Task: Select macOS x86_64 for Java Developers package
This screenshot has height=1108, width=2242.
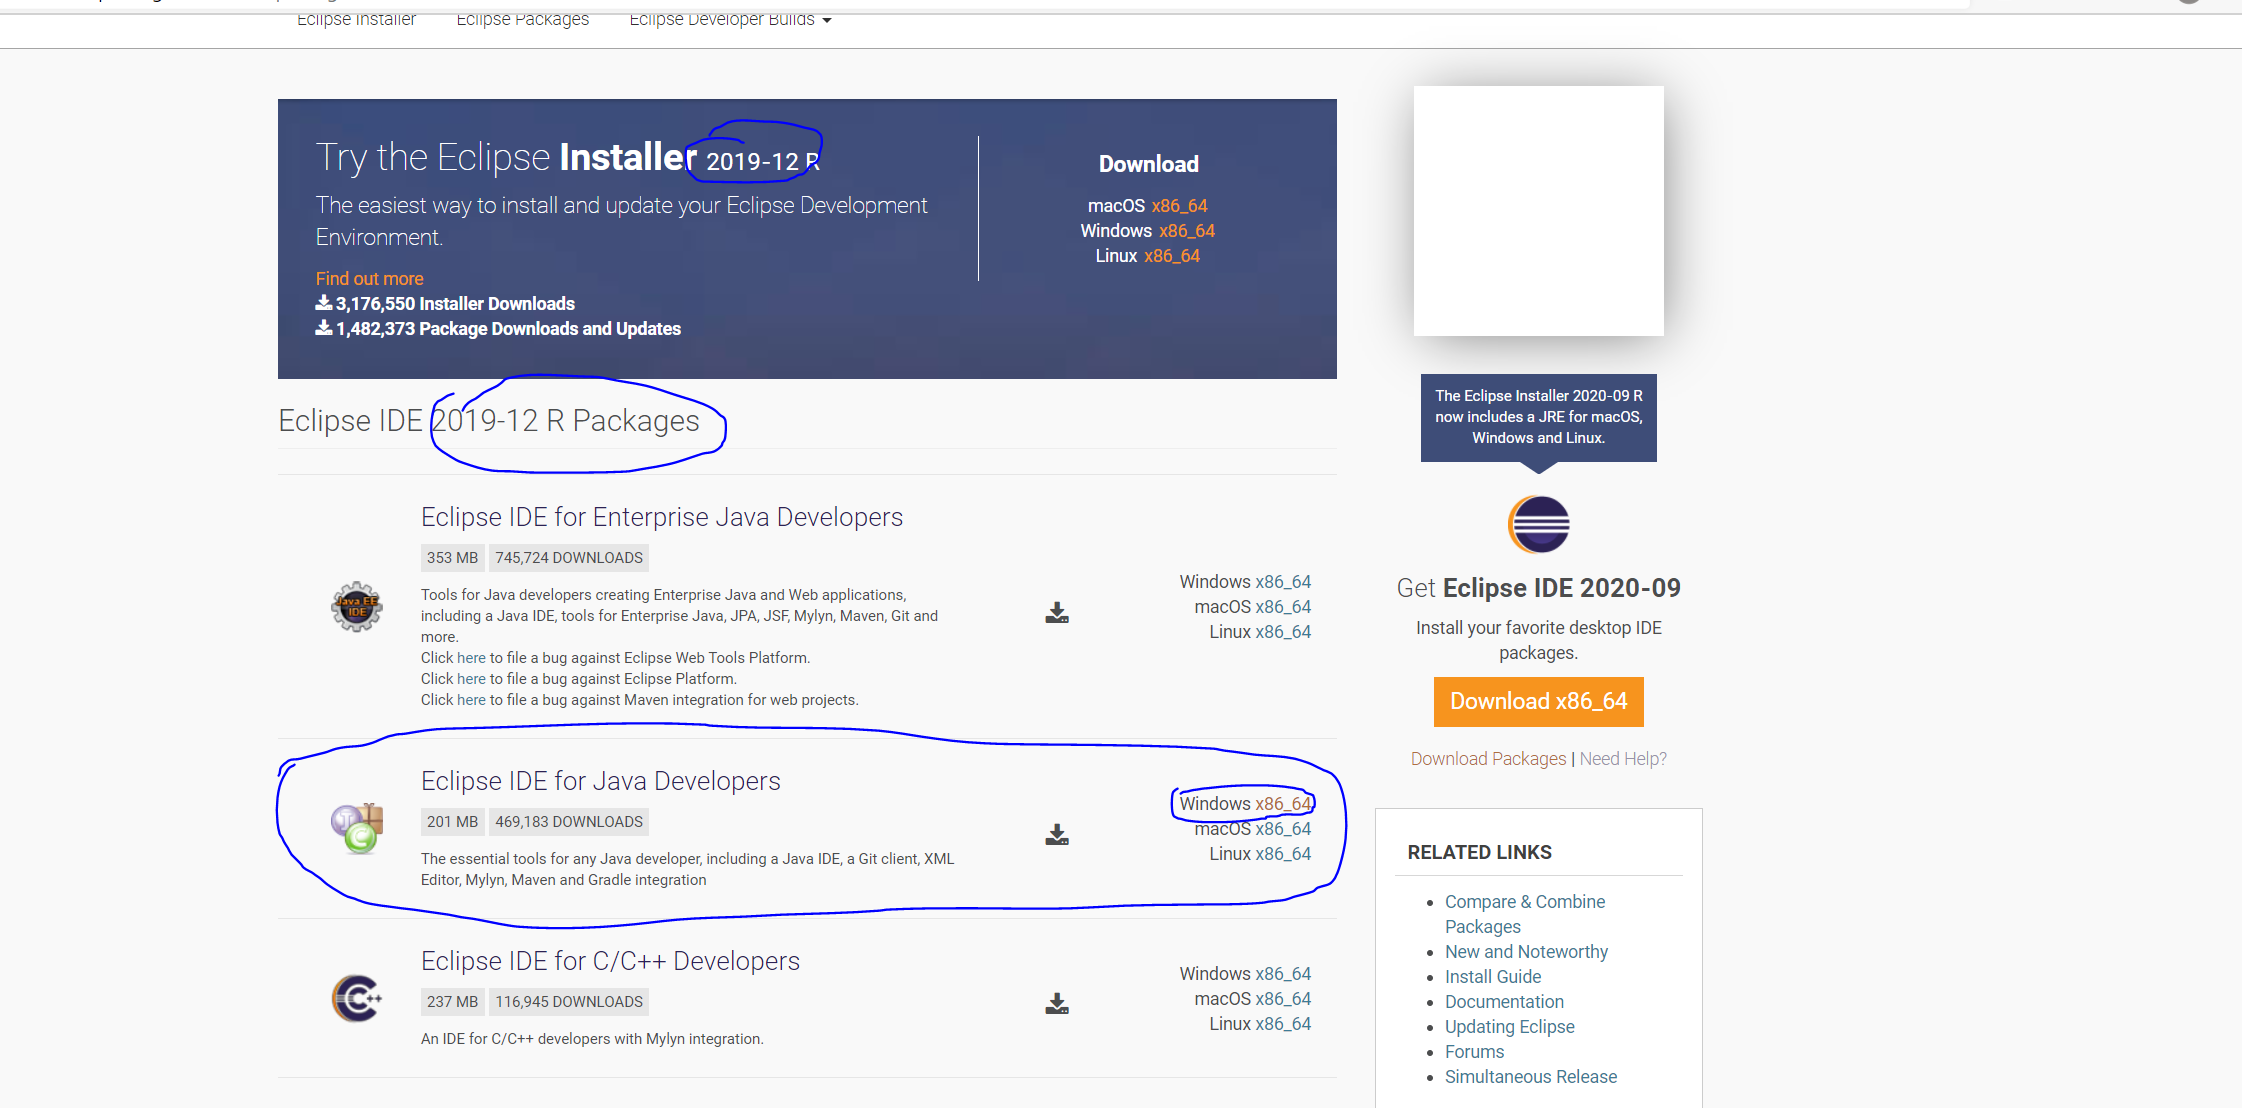Action: click(1283, 828)
